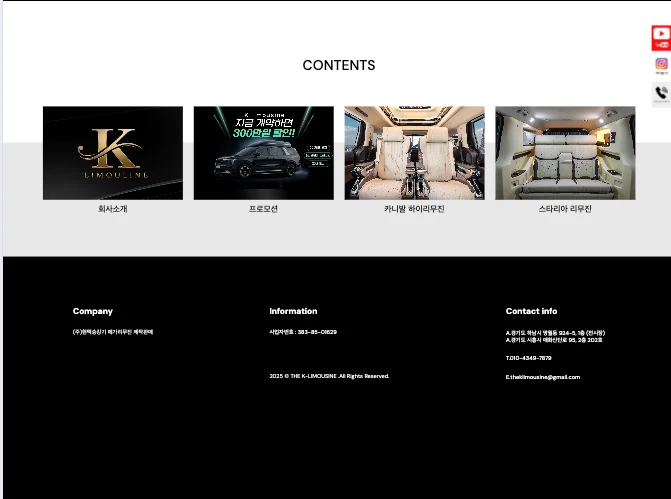Click the Contact info footer heading
The width and height of the screenshot is (671, 499).
531,311
